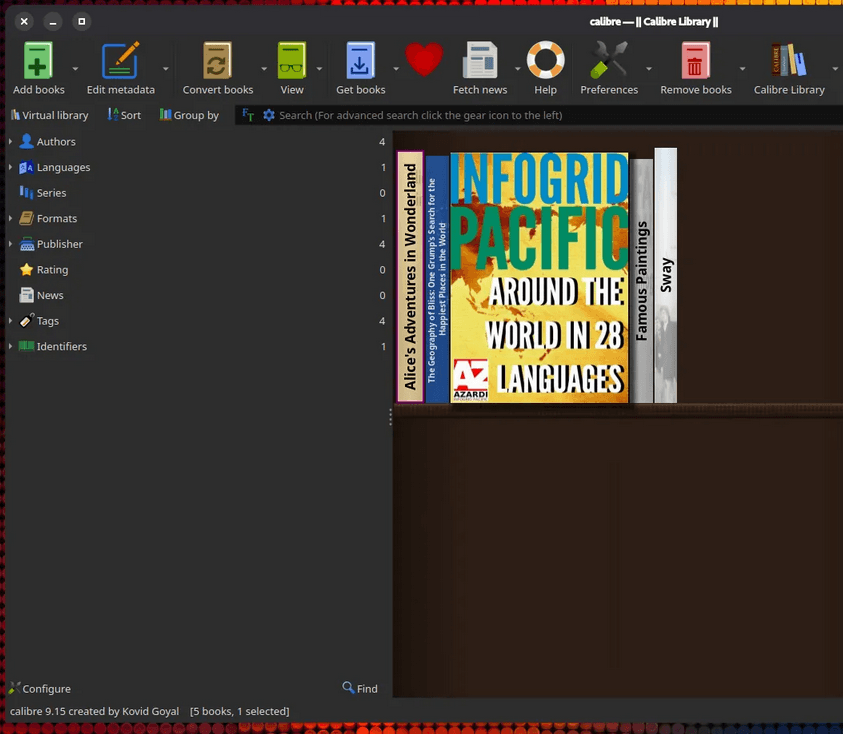Open Preferences wrench icon
This screenshot has width=843, height=734.
click(x=609, y=60)
